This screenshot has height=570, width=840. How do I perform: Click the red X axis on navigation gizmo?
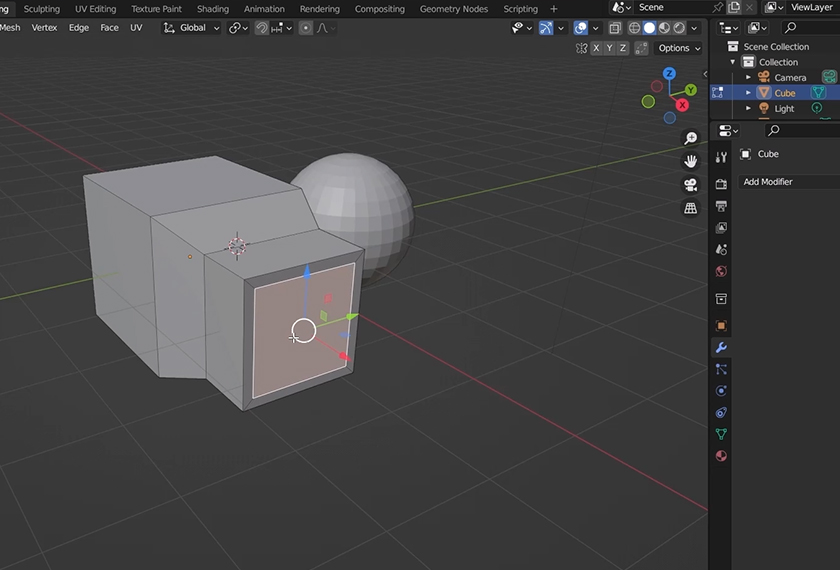coord(683,104)
